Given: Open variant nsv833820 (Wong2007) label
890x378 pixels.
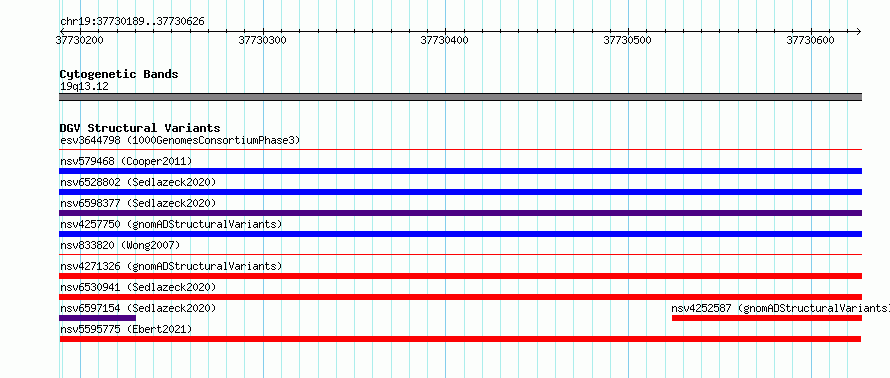Looking at the screenshot, I should coord(120,245).
